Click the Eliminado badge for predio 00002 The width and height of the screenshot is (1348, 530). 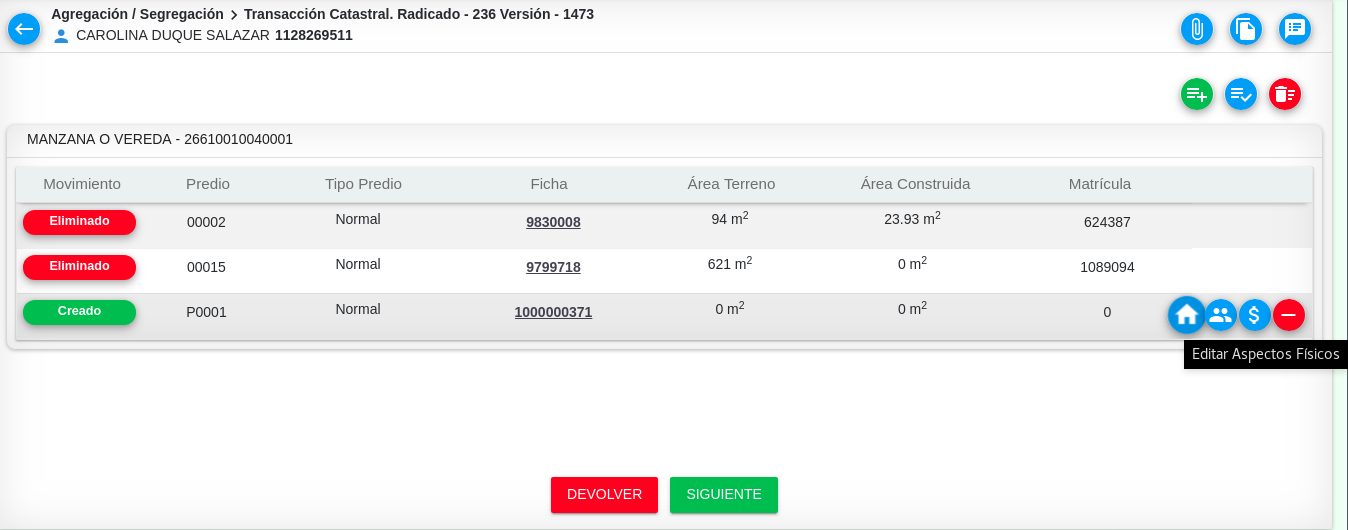tap(79, 222)
